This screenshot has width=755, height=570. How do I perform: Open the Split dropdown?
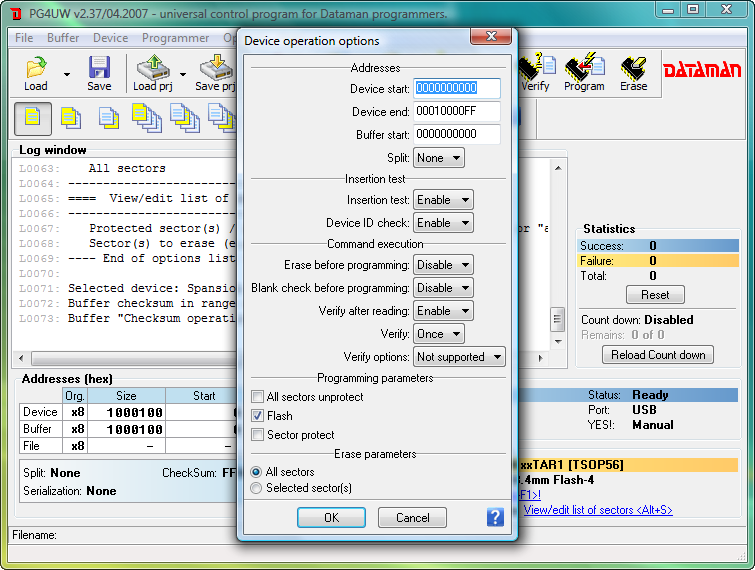point(439,158)
